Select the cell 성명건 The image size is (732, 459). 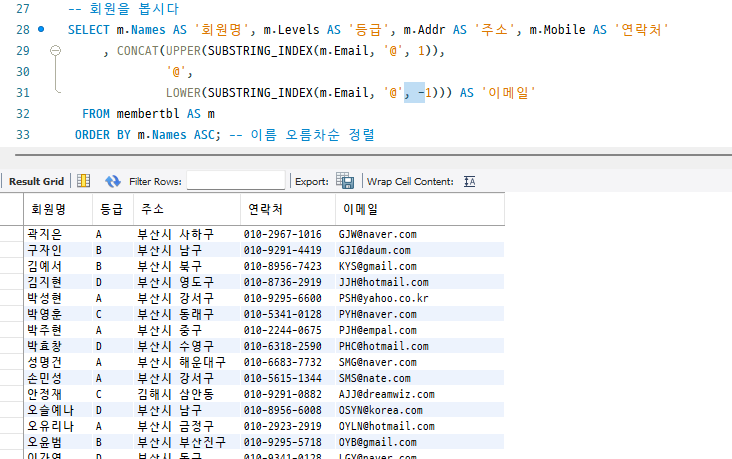point(58,362)
